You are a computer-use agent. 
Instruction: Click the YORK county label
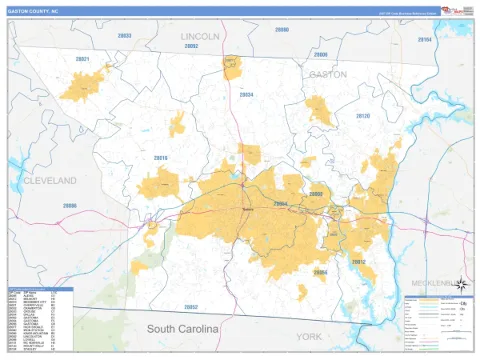(x=309, y=337)
